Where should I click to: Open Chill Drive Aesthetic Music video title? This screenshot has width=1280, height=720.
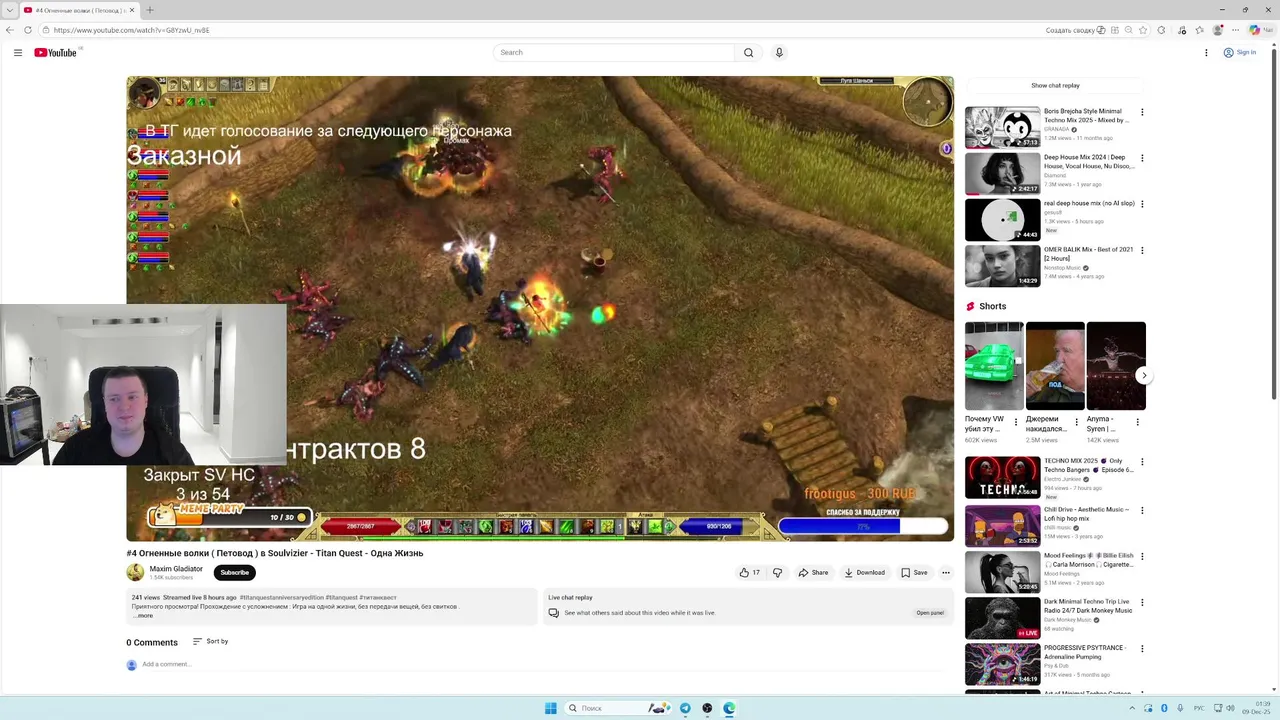coord(1087,514)
